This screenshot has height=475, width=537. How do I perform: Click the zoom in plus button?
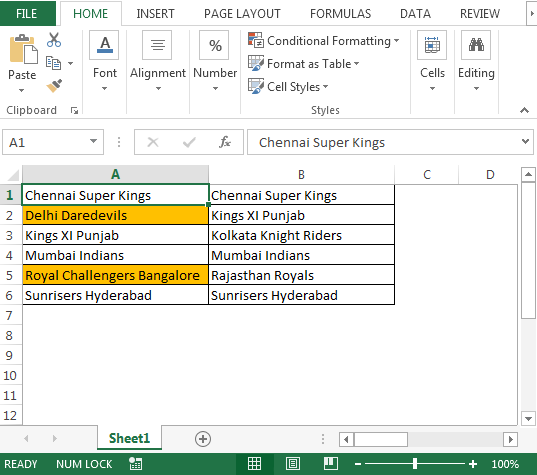(x=473, y=464)
